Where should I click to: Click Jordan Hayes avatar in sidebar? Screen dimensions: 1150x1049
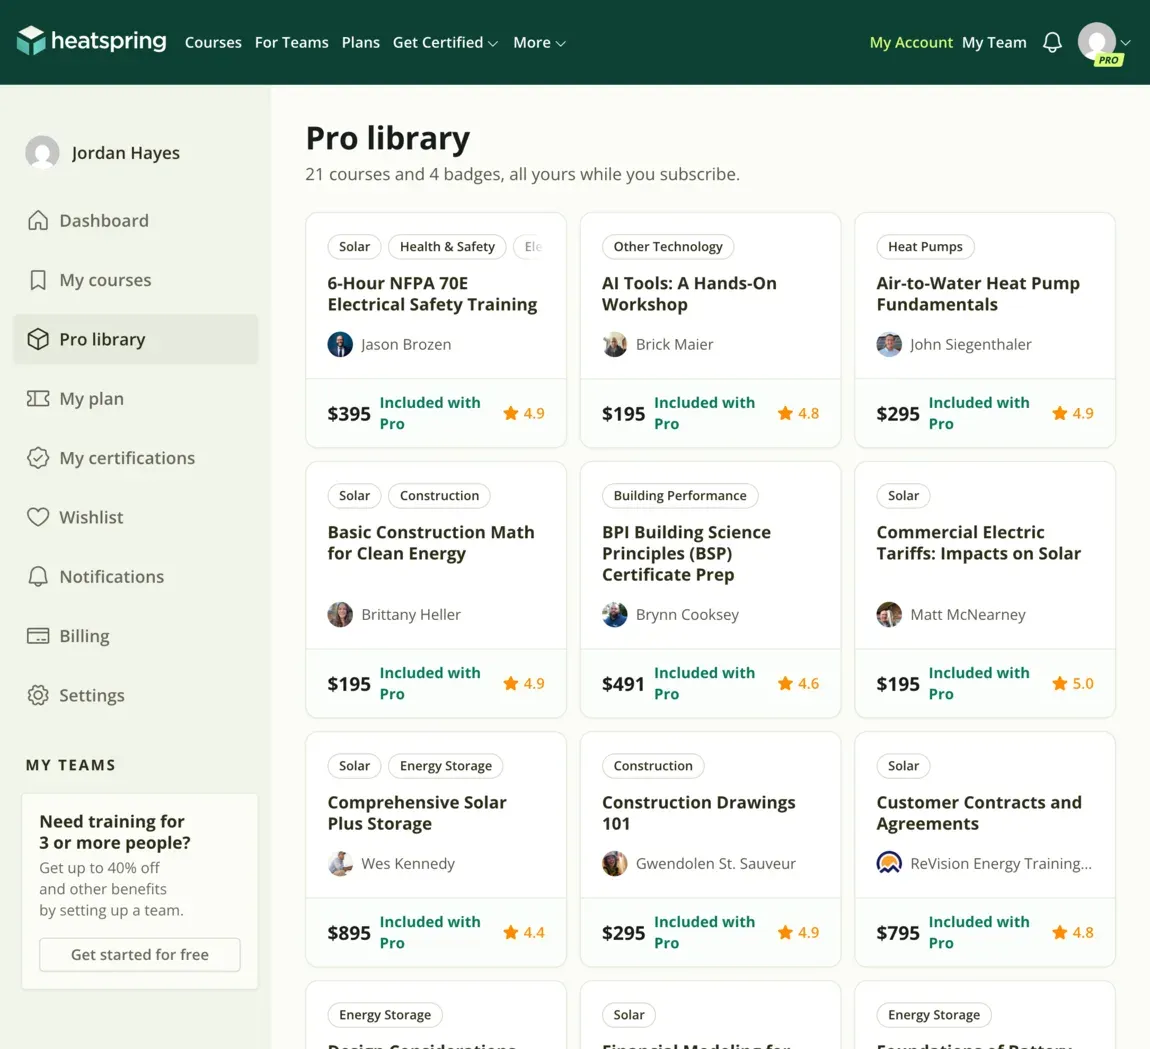(43, 153)
